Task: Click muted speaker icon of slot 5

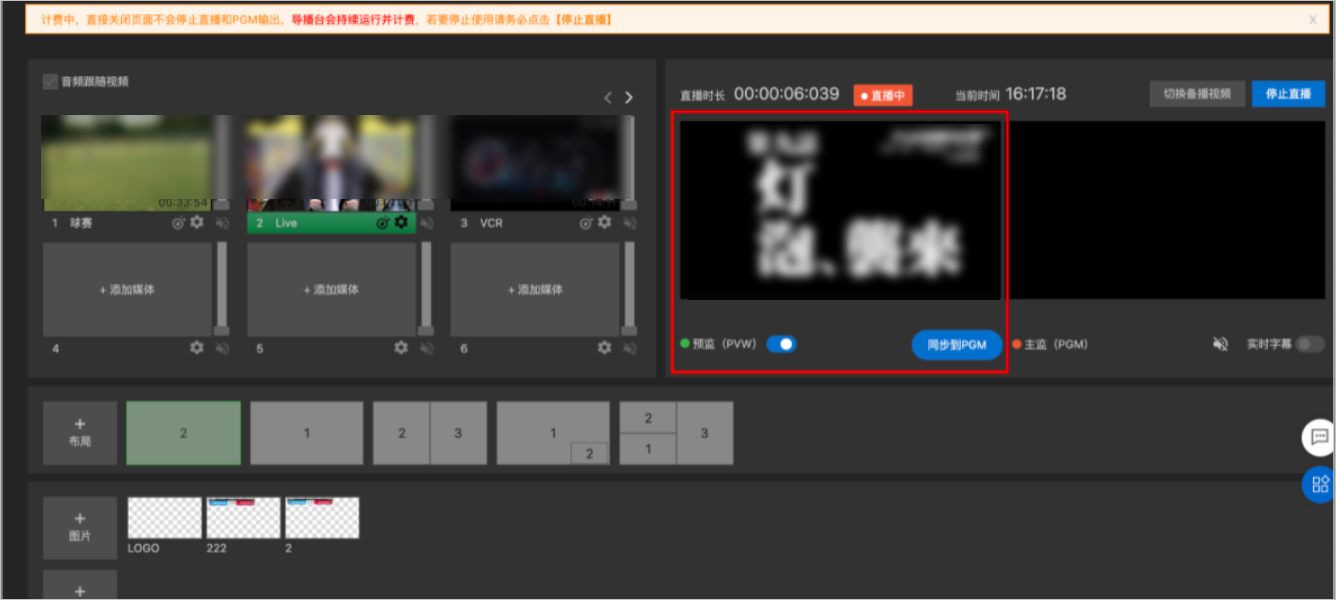Action: (x=427, y=348)
